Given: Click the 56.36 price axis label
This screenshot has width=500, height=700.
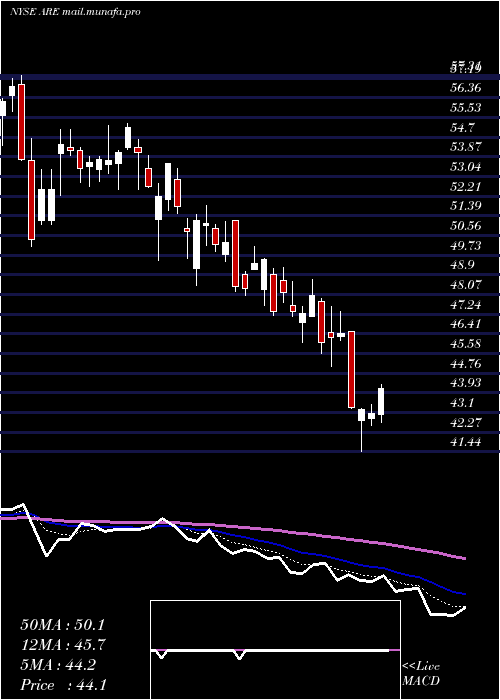Looking at the screenshot, I should pos(466,88).
